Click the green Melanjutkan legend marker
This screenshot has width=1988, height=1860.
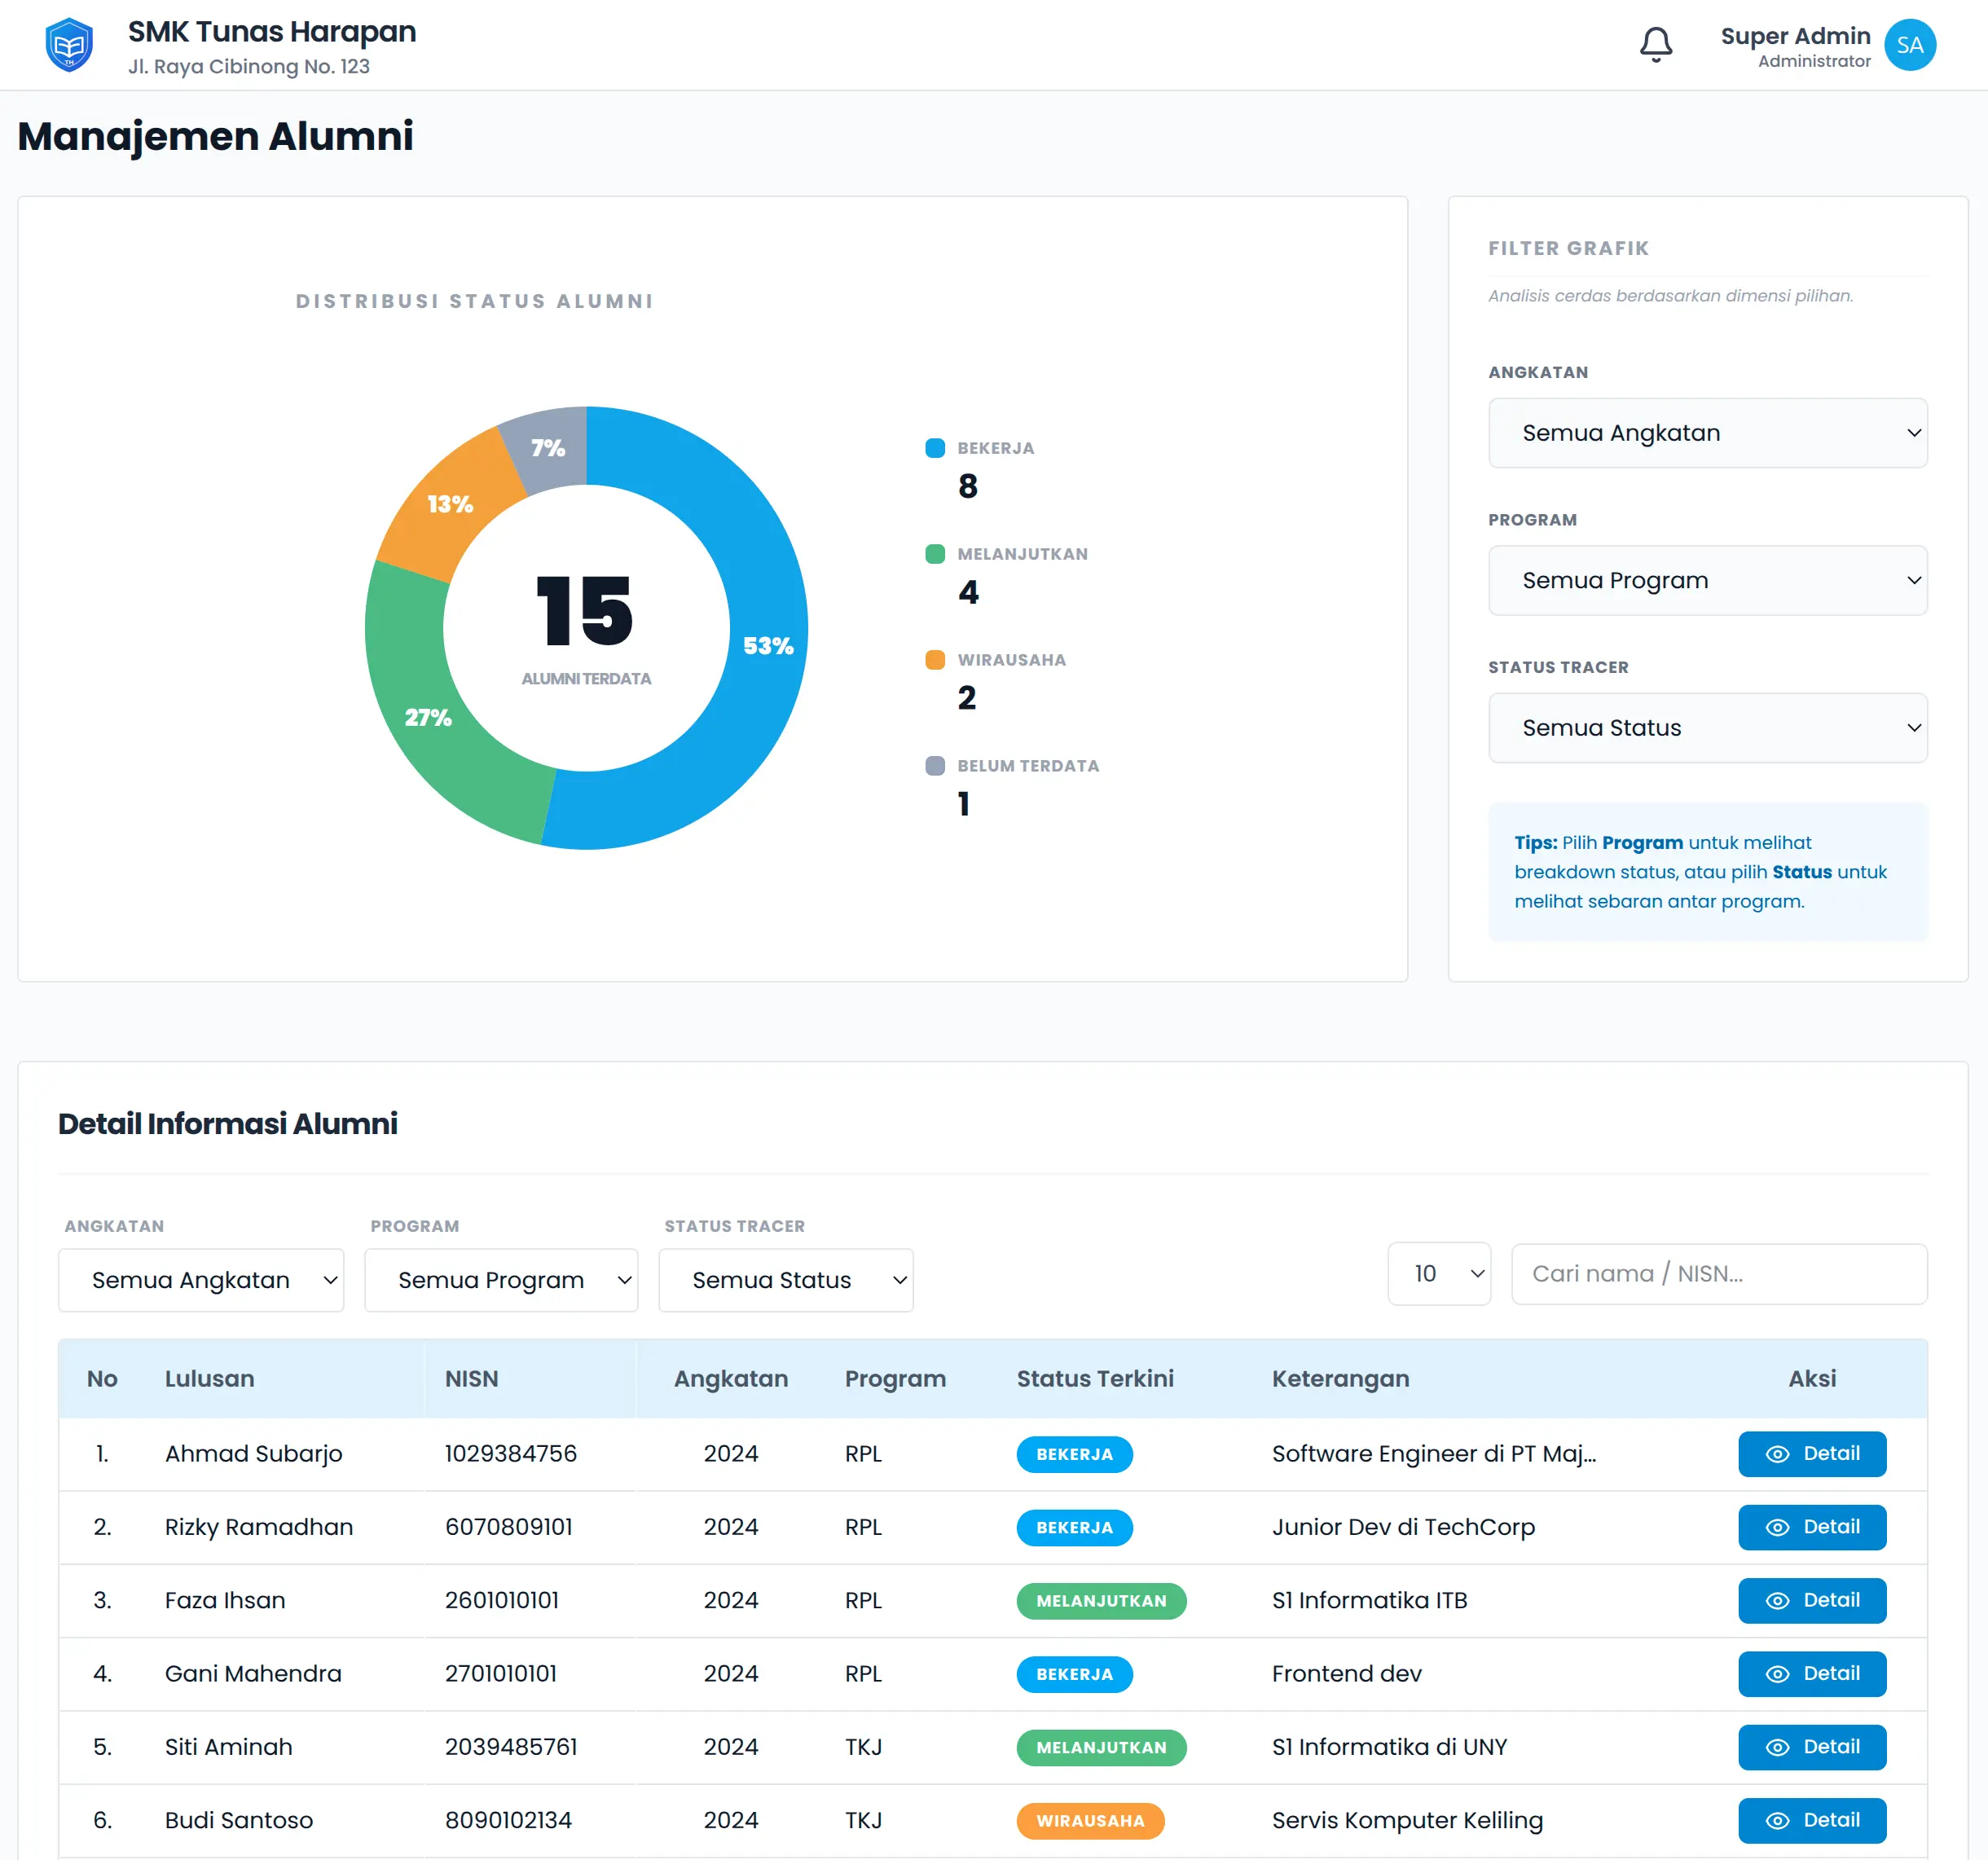tap(935, 554)
